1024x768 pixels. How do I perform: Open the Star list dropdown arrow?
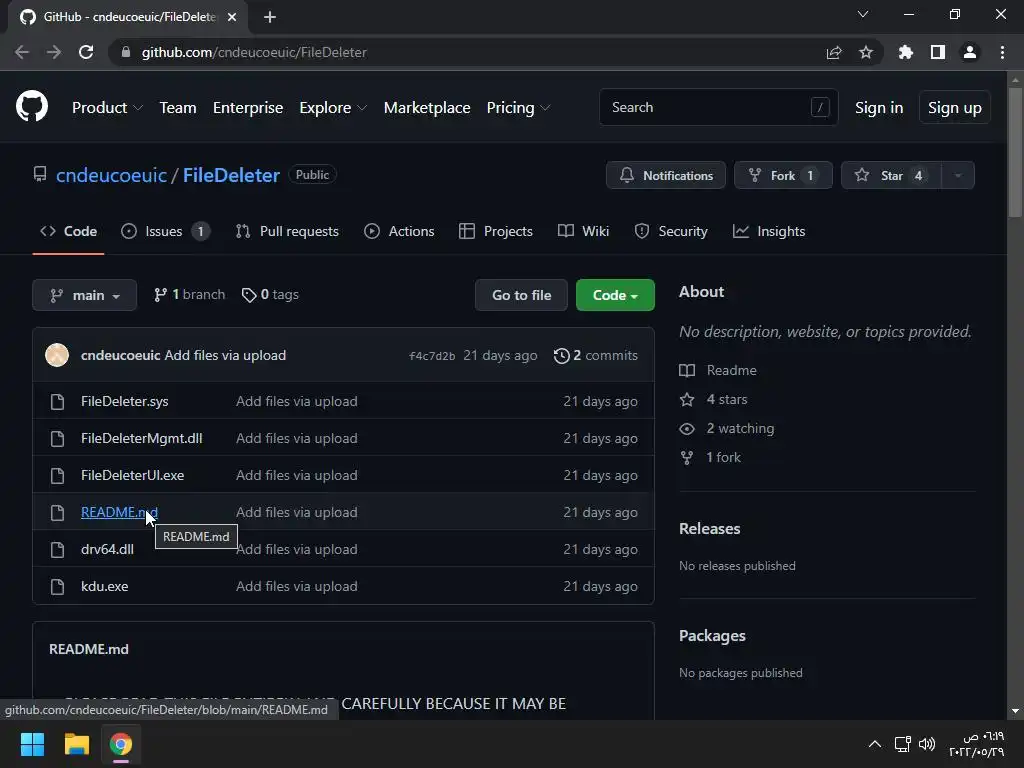958,175
